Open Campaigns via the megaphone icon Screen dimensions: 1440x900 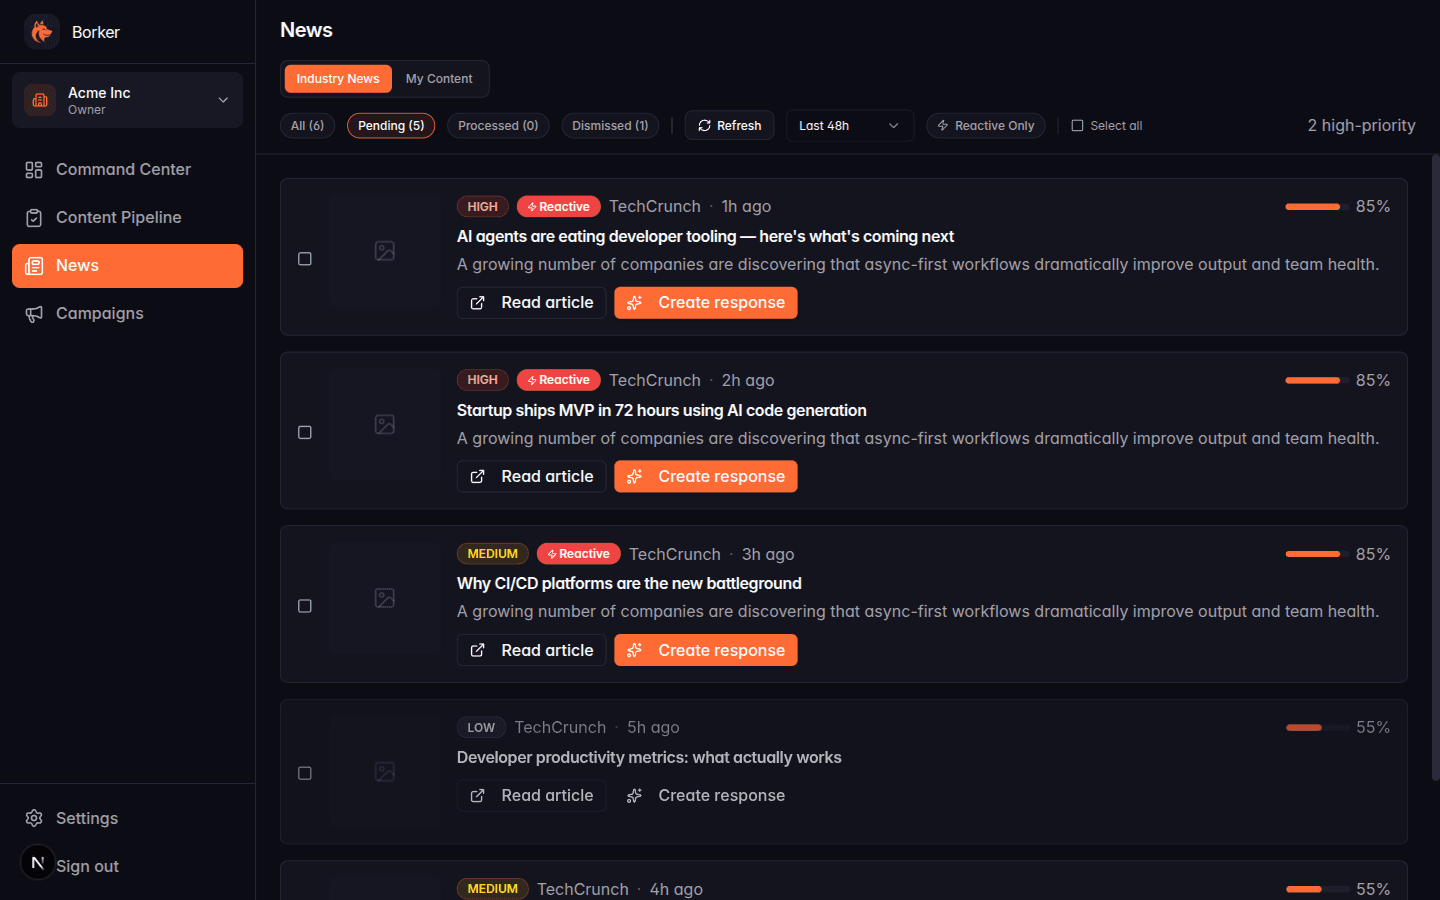(33, 313)
